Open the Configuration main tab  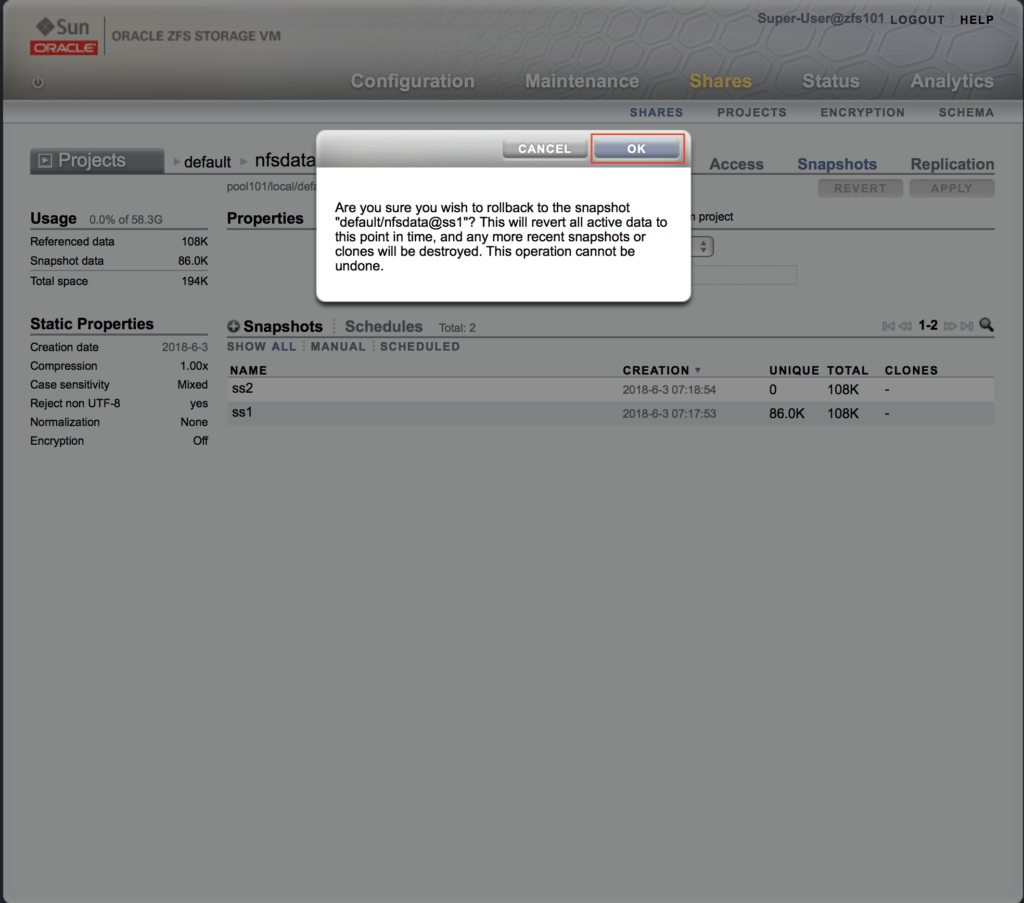pos(413,81)
